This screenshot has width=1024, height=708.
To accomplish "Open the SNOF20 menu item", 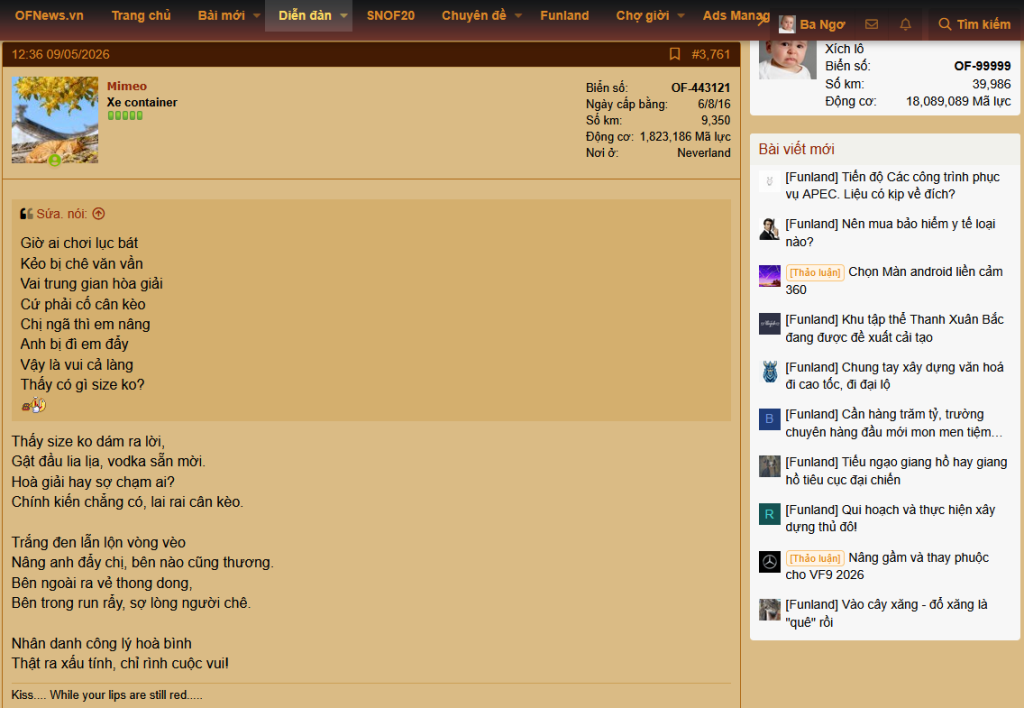I will [391, 16].
